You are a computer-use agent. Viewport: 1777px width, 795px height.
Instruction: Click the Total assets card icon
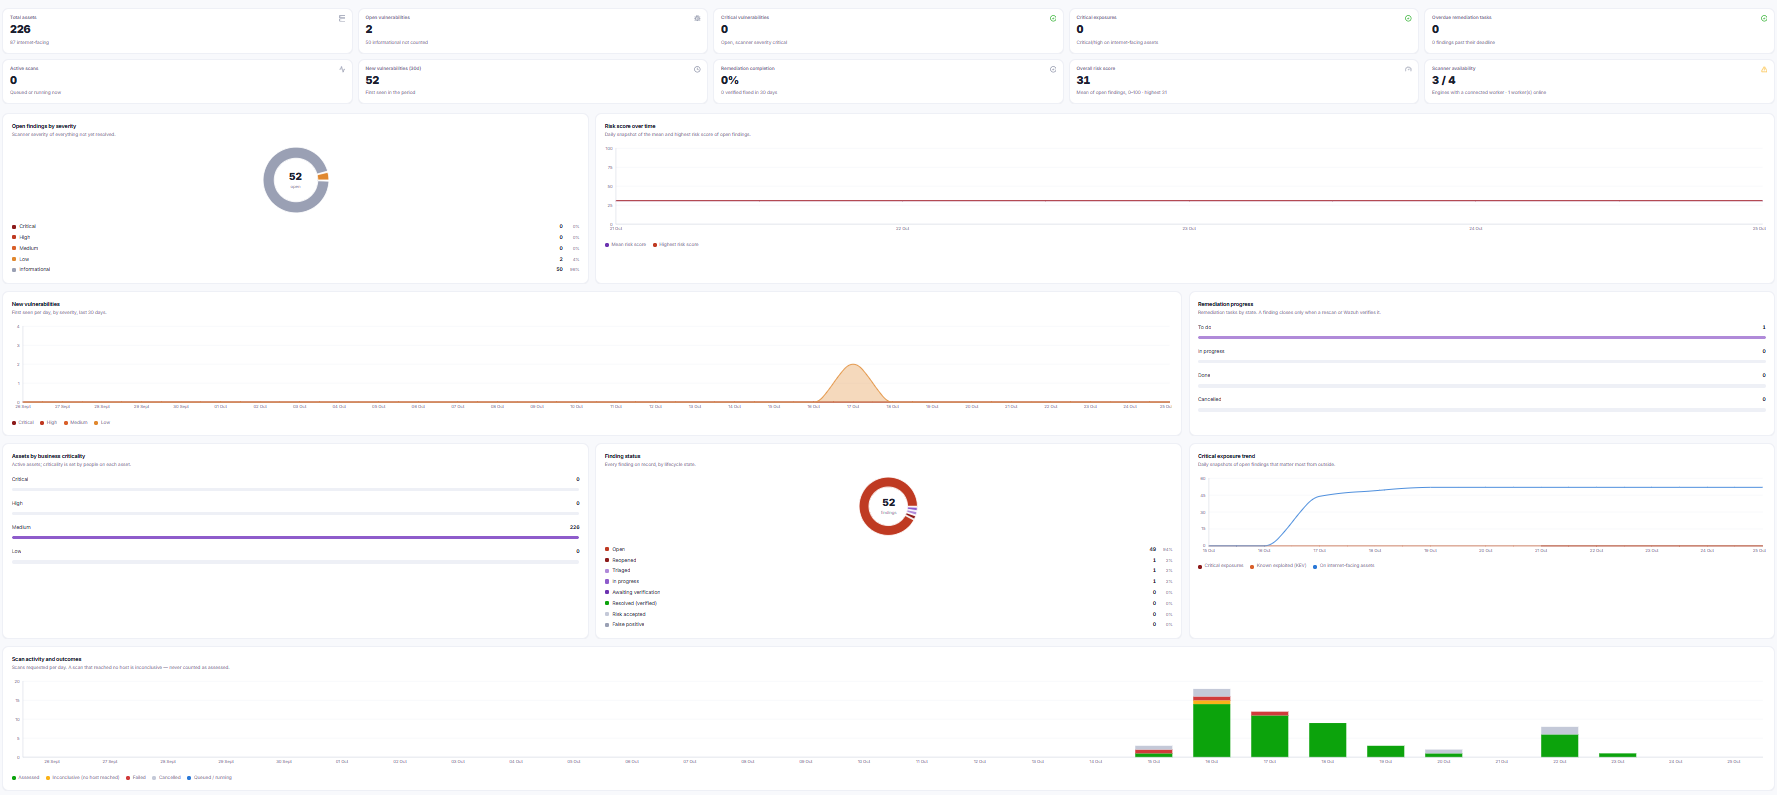click(342, 18)
